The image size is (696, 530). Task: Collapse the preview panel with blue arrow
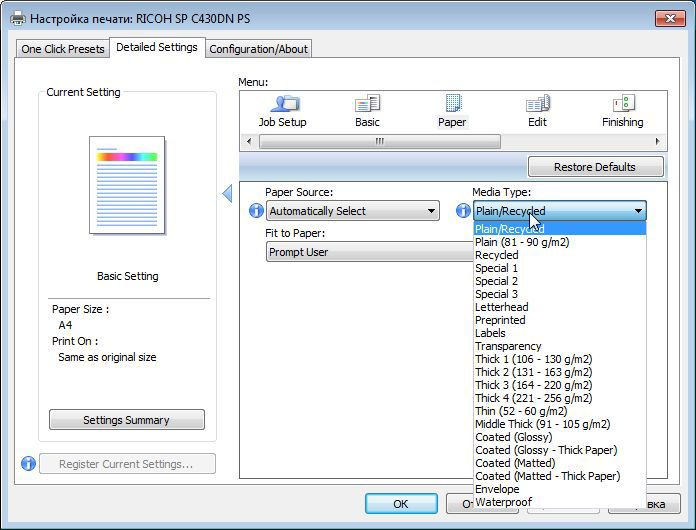click(227, 194)
